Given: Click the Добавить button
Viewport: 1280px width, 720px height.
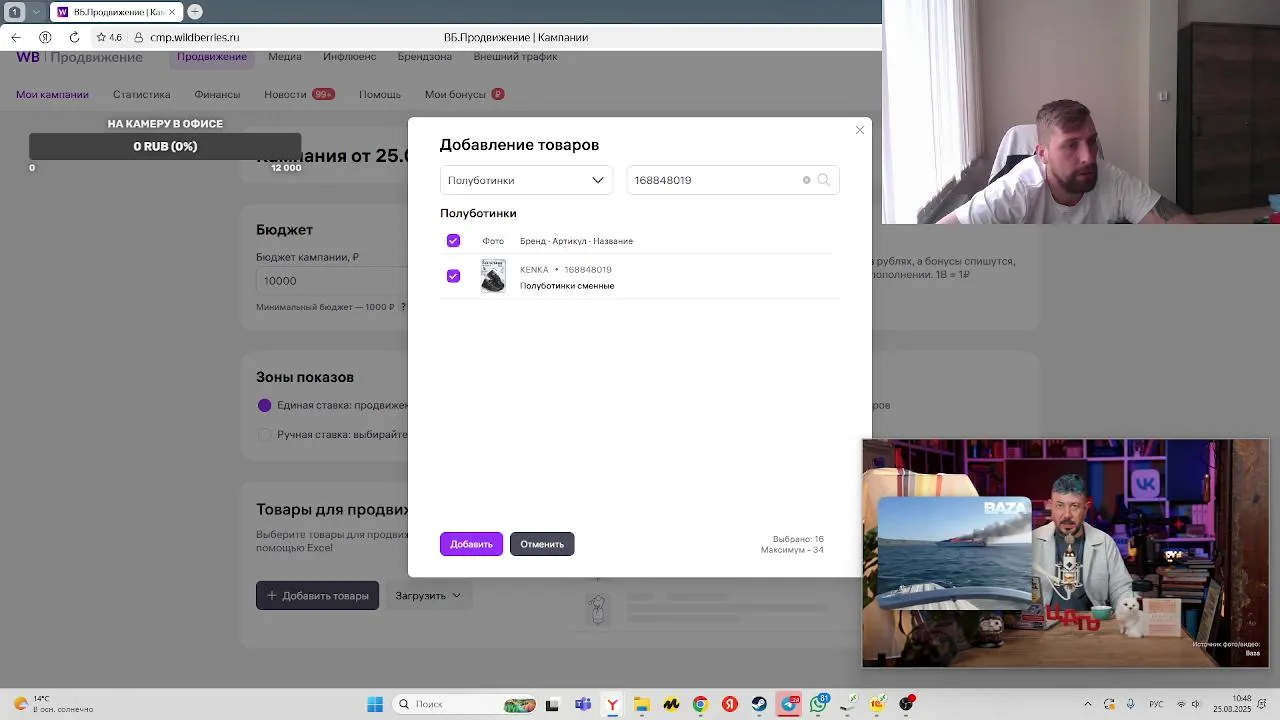Looking at the screenshot, I should coord(471,544).
